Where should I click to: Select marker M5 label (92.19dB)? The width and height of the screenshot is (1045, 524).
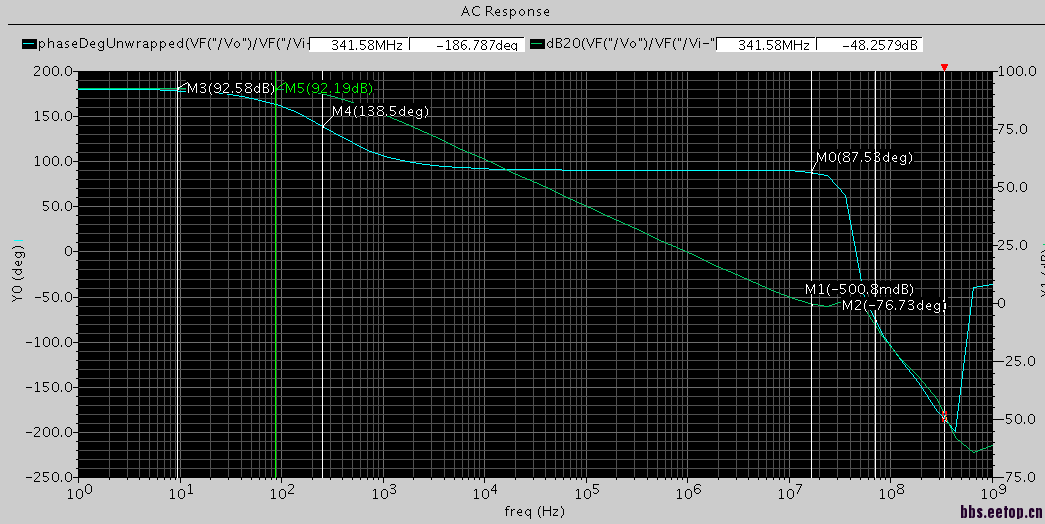tap(329, 88)
